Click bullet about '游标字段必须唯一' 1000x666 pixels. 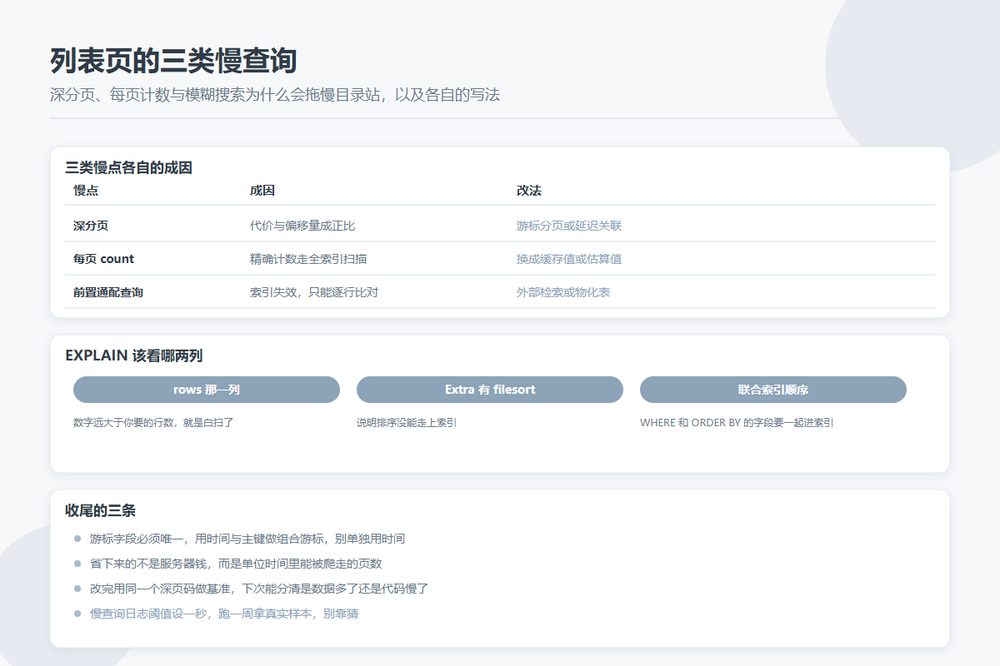click(247, 538)
